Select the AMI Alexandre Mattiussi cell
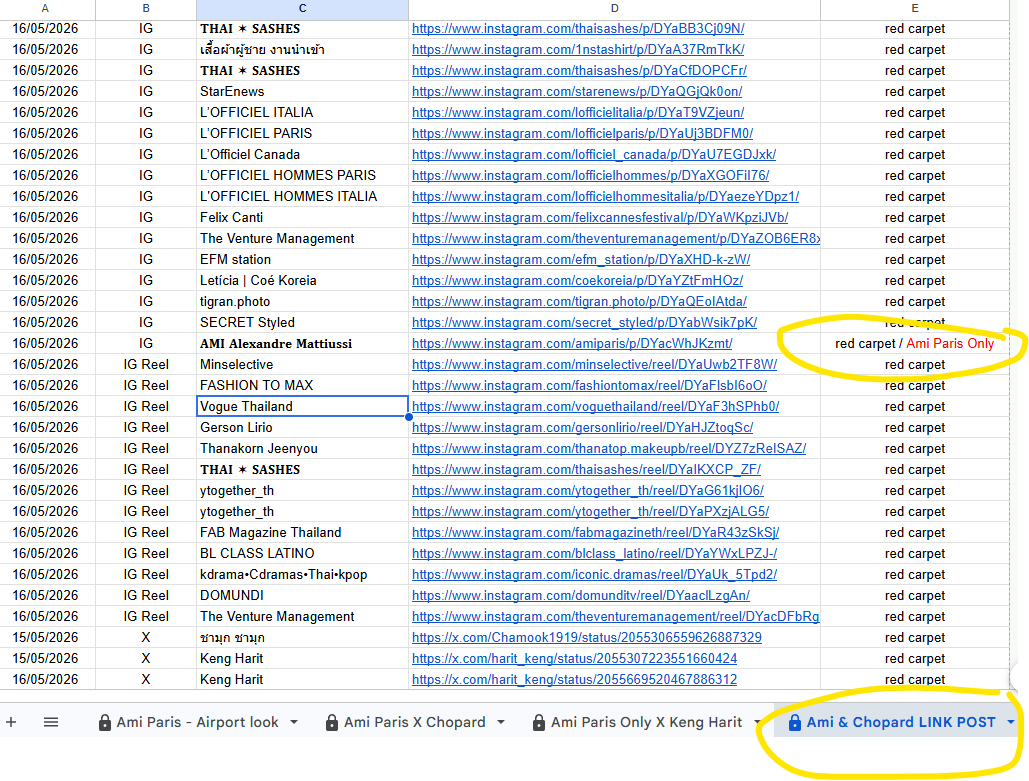1029x781 pixels. [x=302, y=343]
